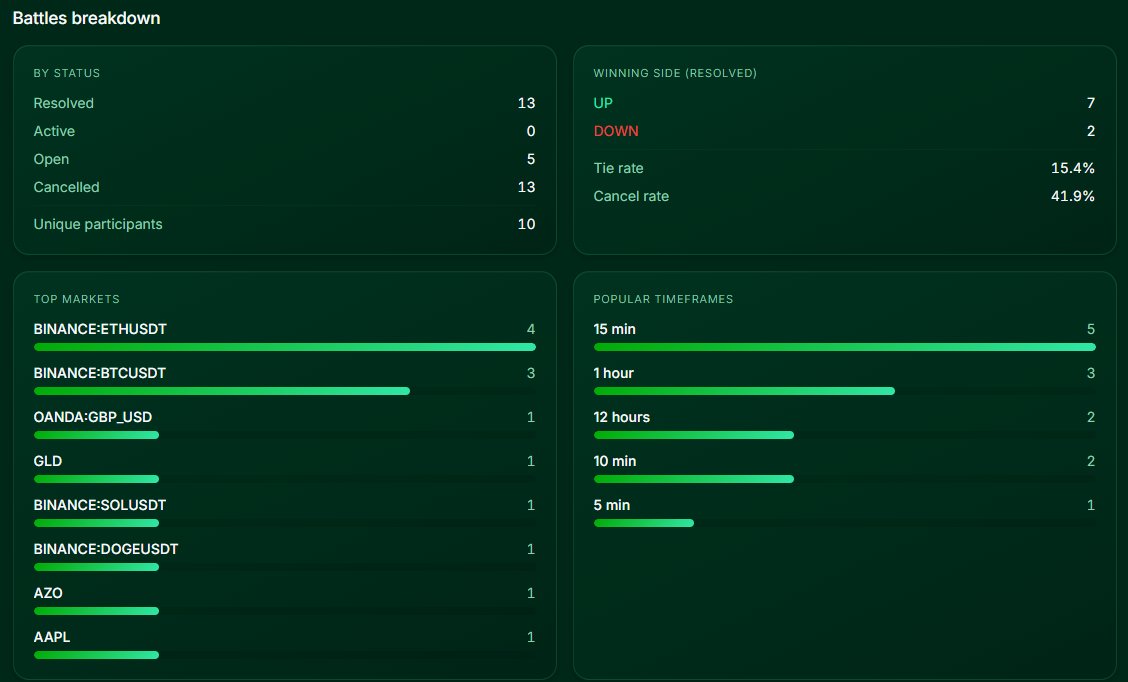The height and width of the screenshot is (682, 1128).
Task: Click the WINNING SIDE (RESOLVED) title
Action: (x=675, y=73)
